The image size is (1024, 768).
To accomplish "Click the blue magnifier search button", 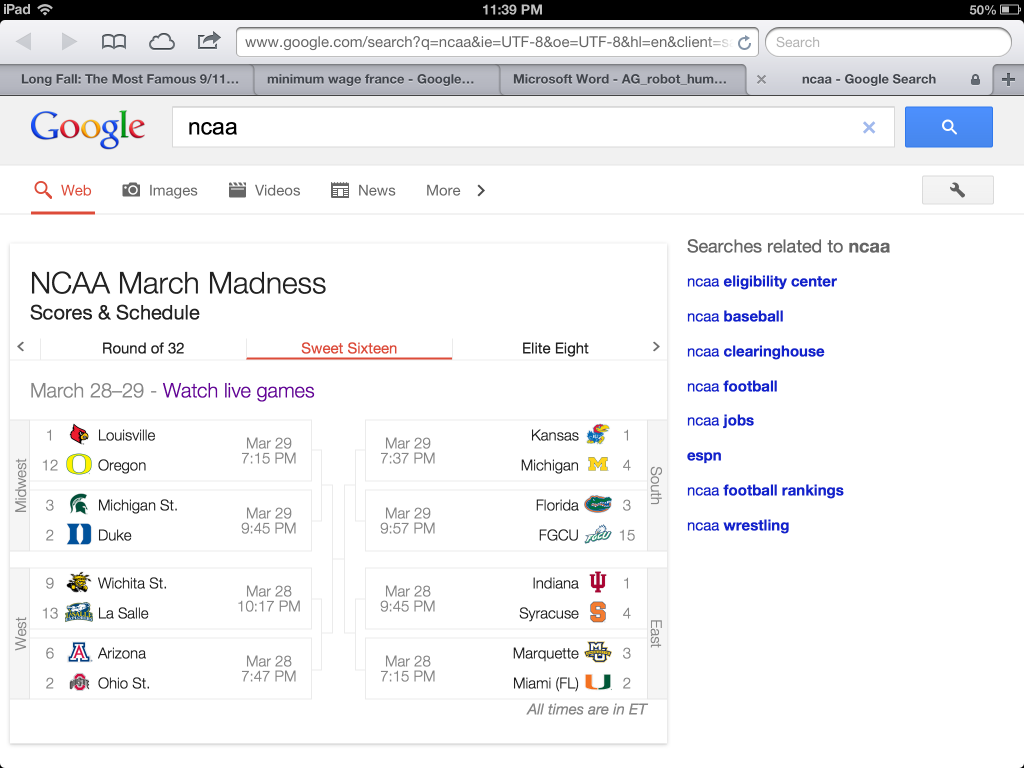I will (948, 127).
